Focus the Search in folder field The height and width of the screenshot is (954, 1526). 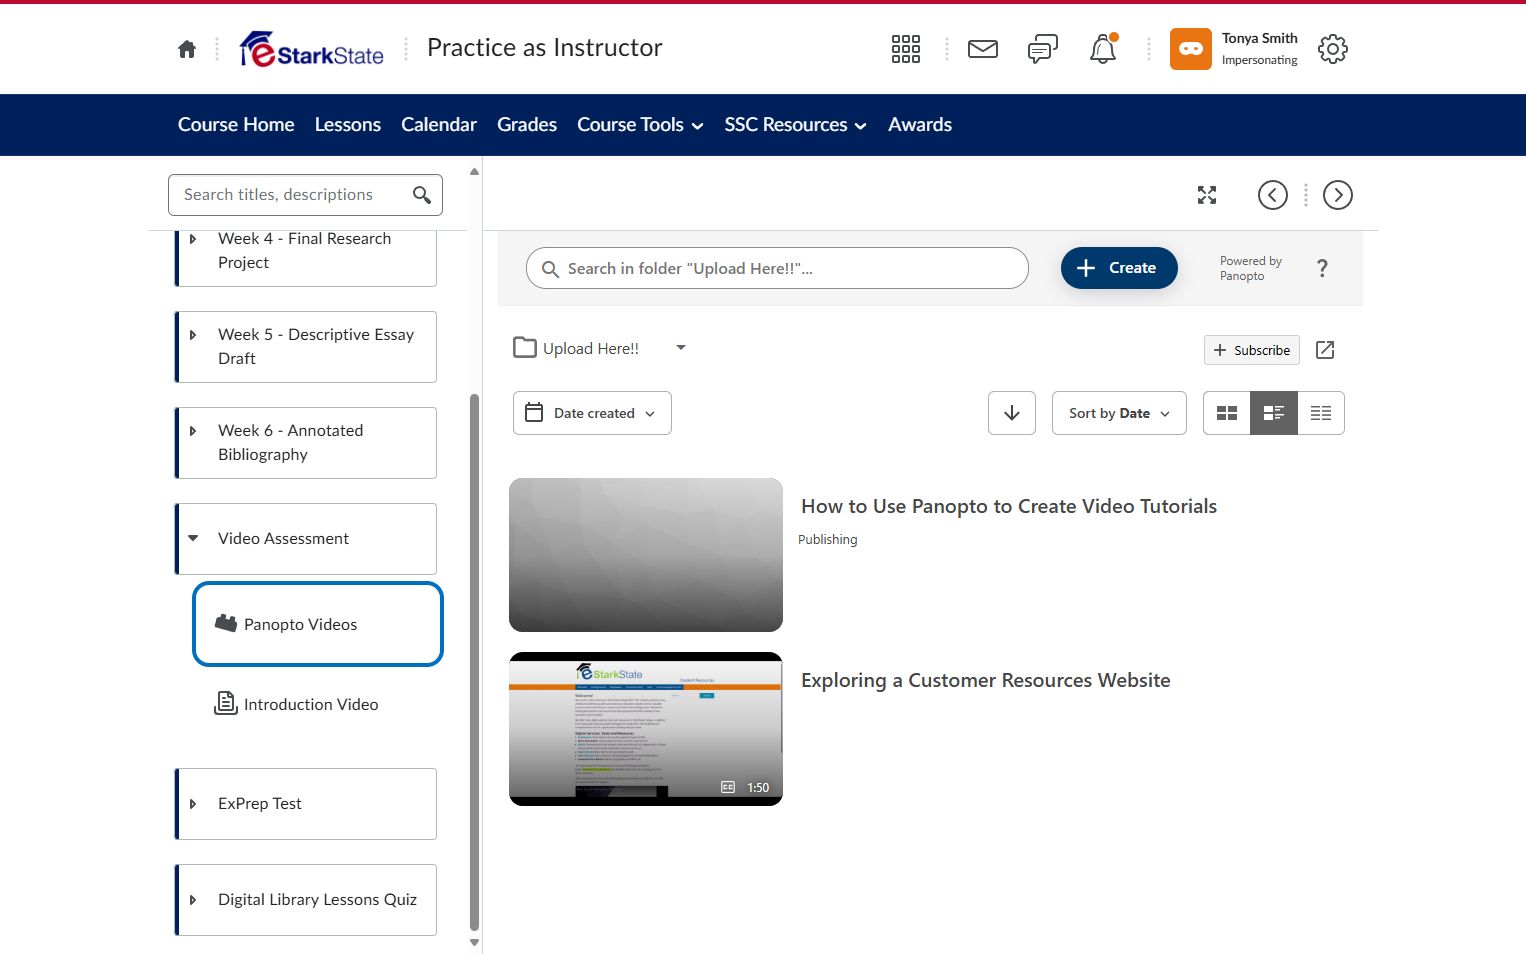[777, 268]
